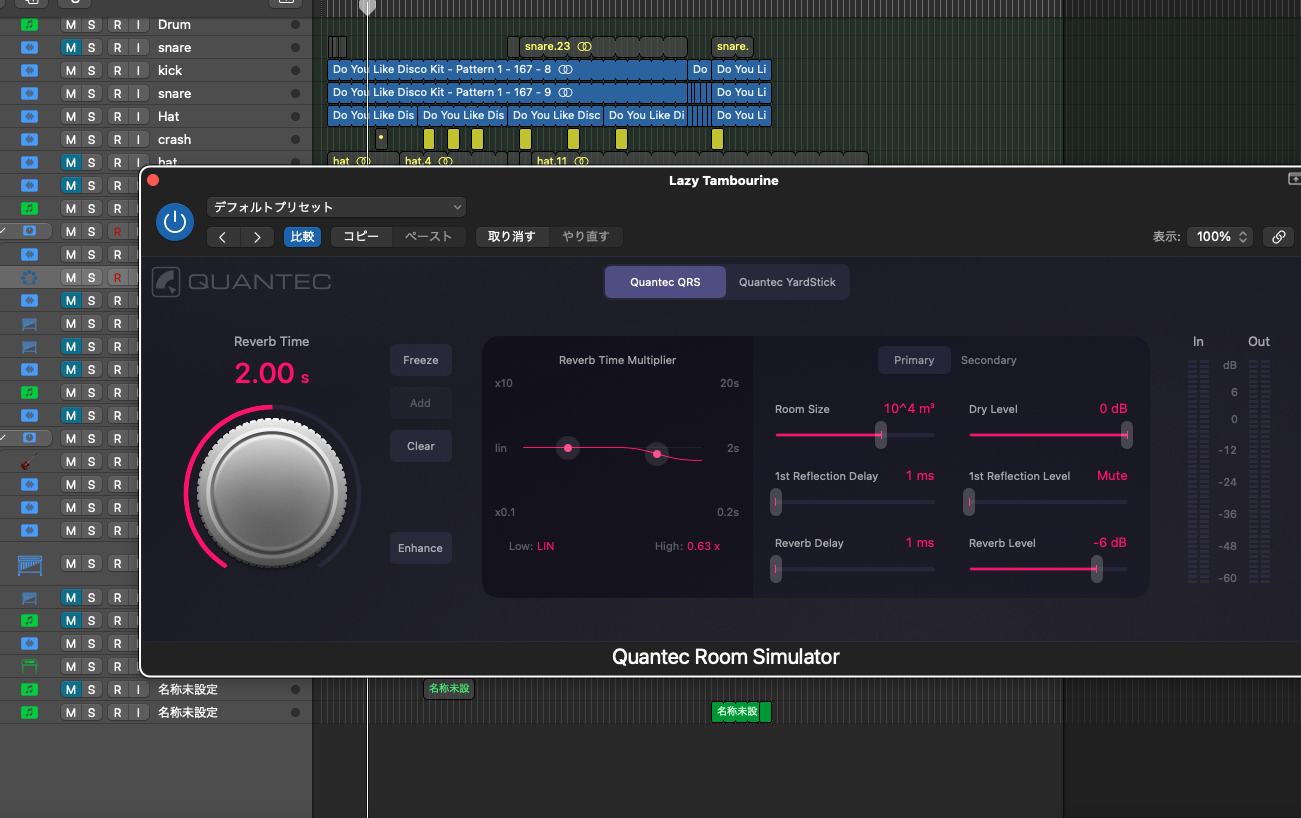This screenshot has height=818, width=1301.
Task: Click the 10^4 m³ room size value
Action: point(909,409)
